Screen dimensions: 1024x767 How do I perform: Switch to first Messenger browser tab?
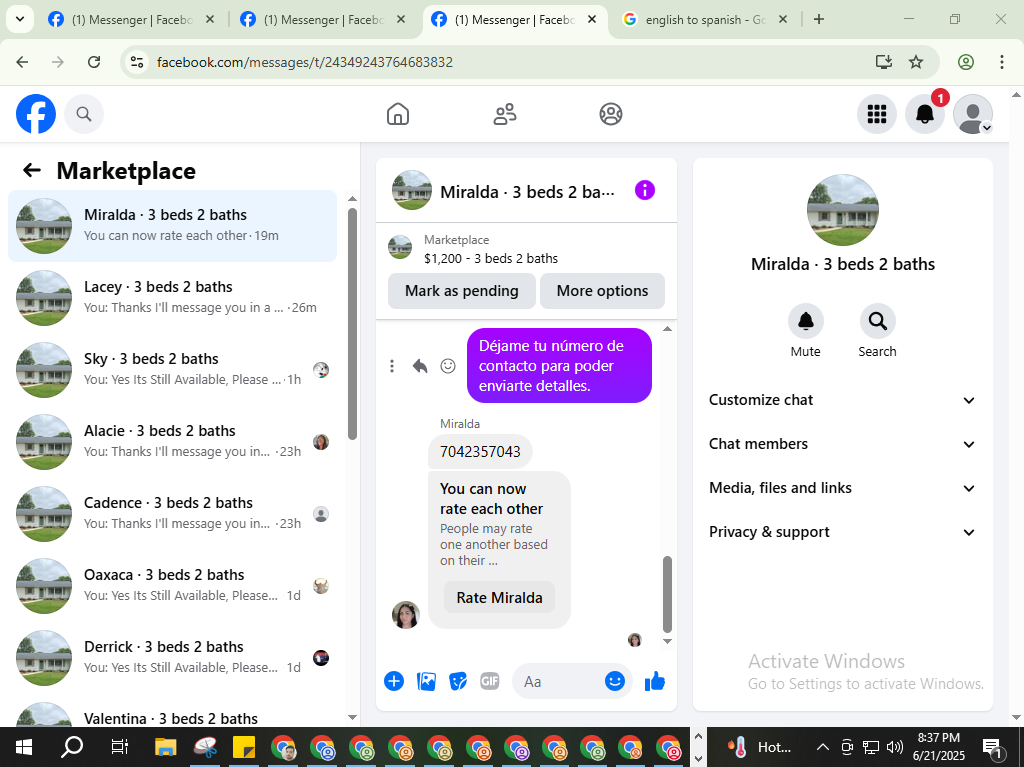coord(131,20)
